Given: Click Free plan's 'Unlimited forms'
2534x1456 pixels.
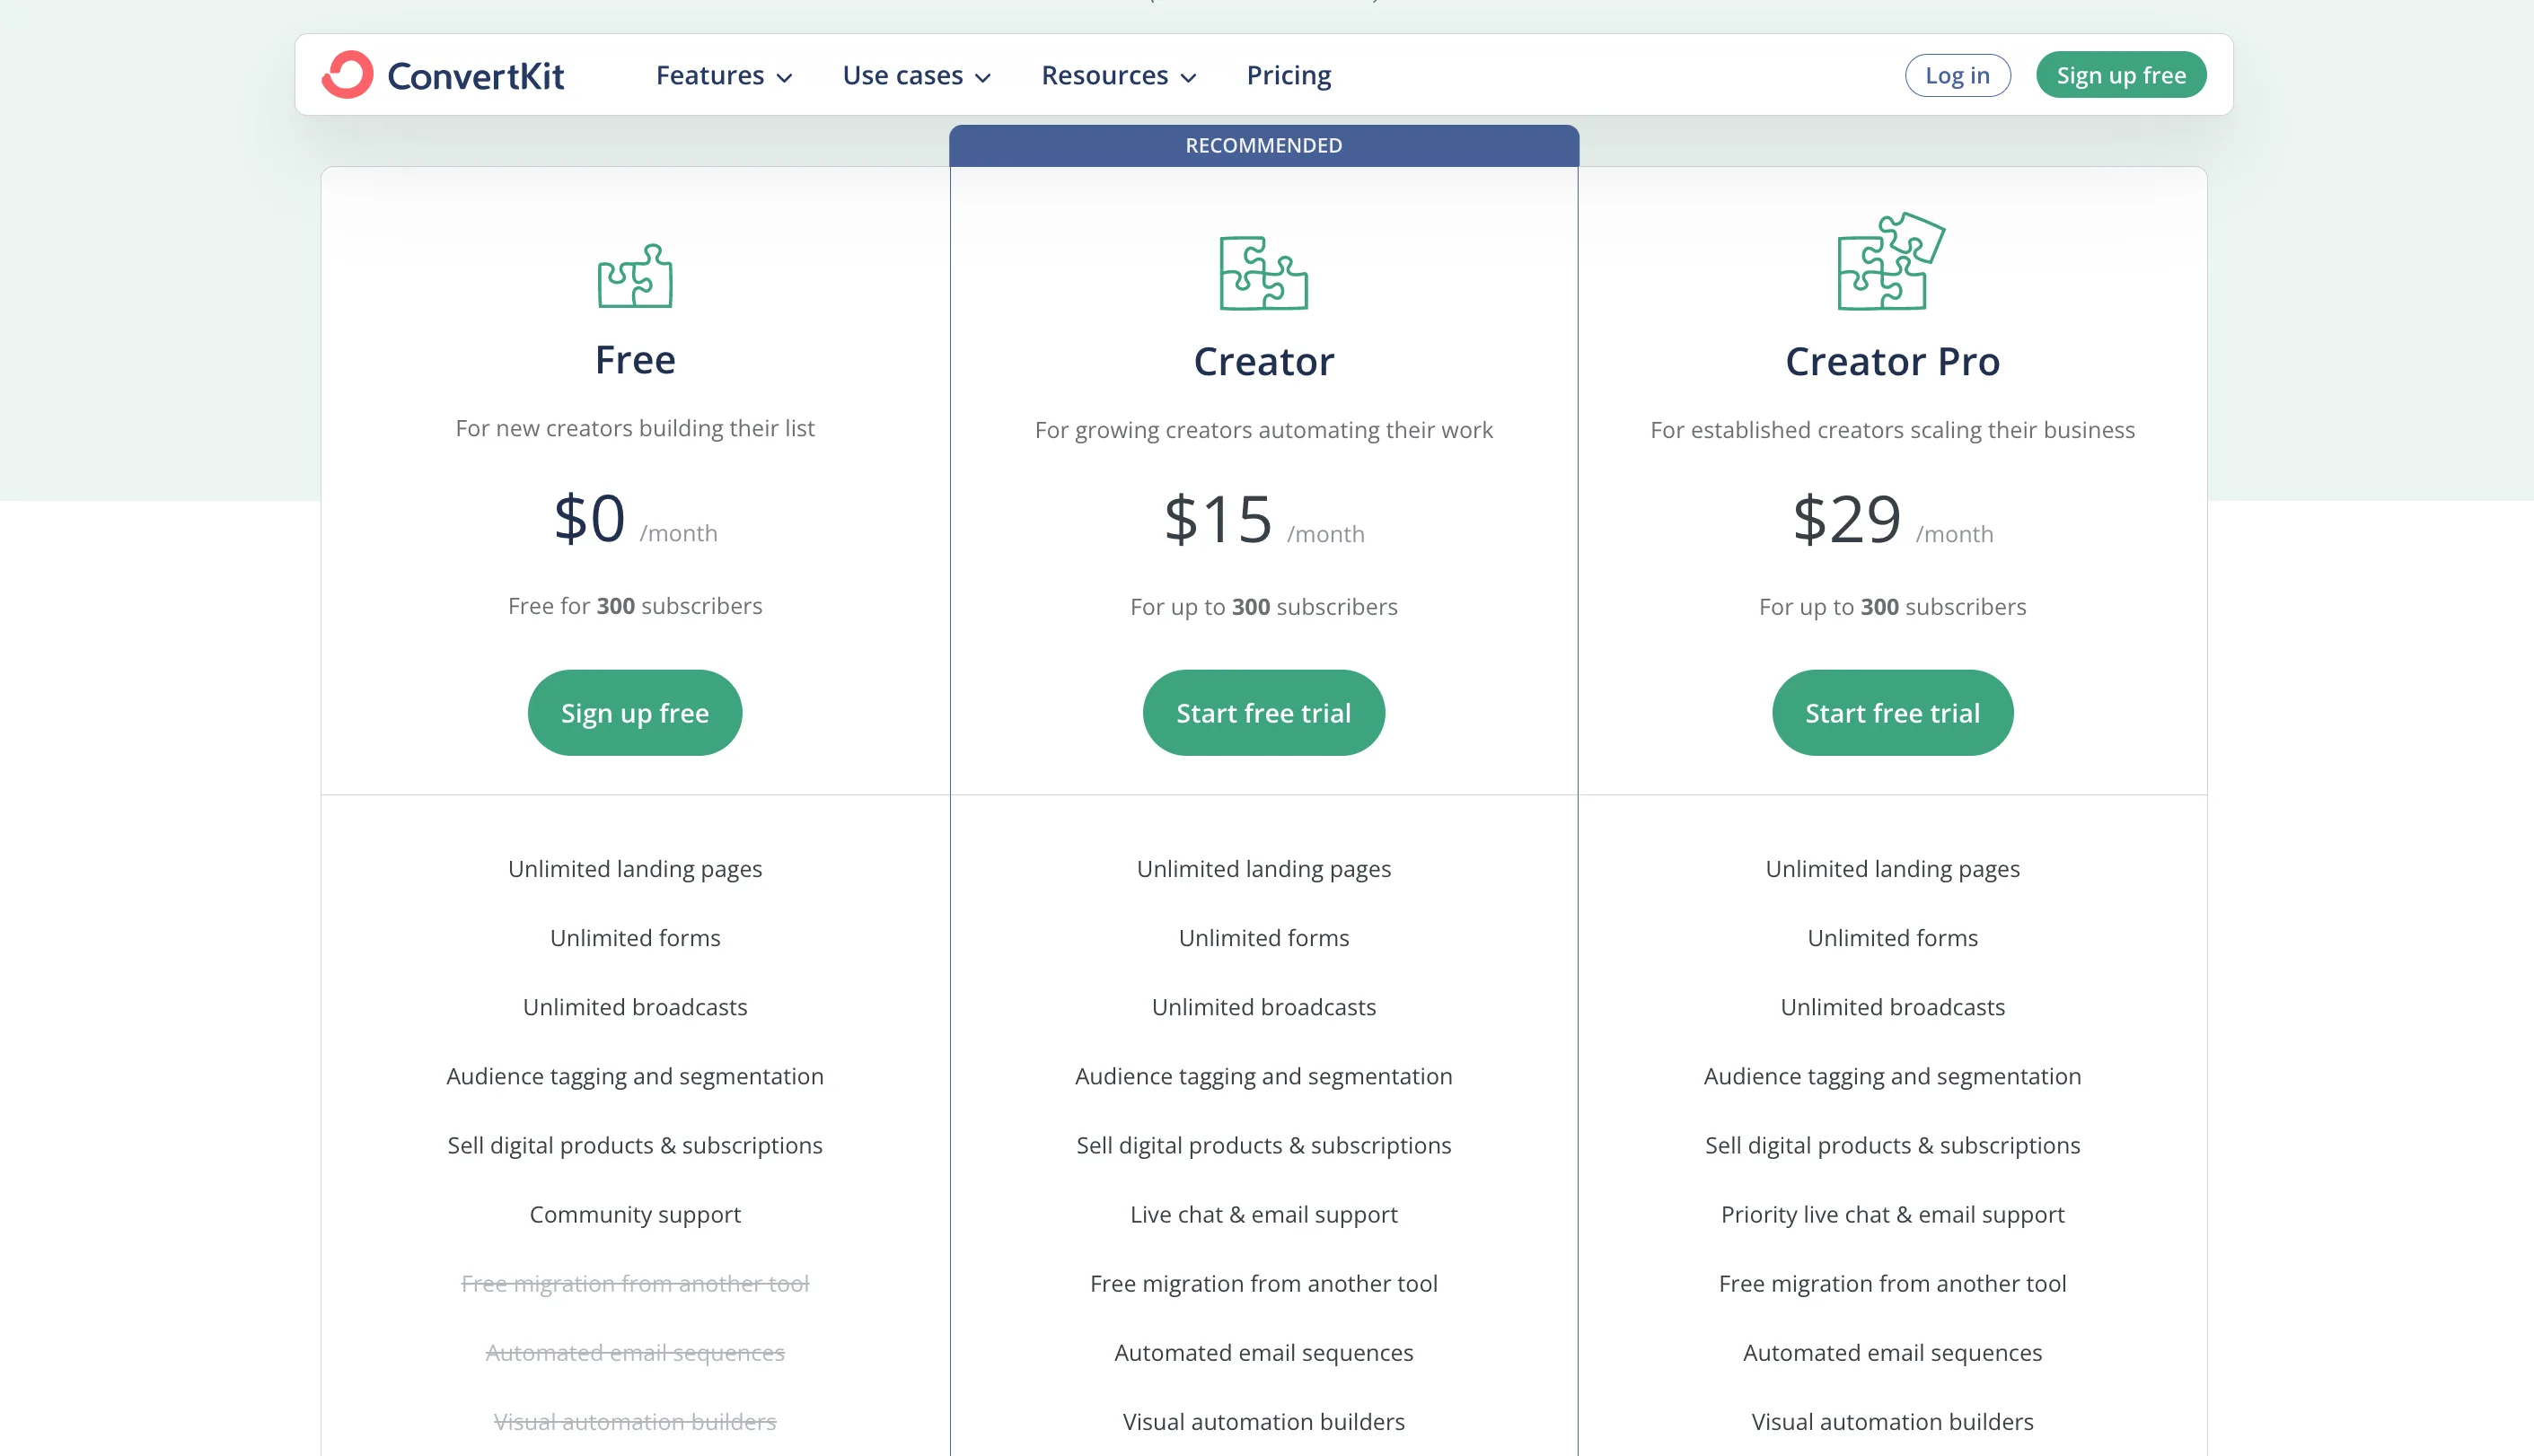Looking at the screenshot, I should click(635, 938).
